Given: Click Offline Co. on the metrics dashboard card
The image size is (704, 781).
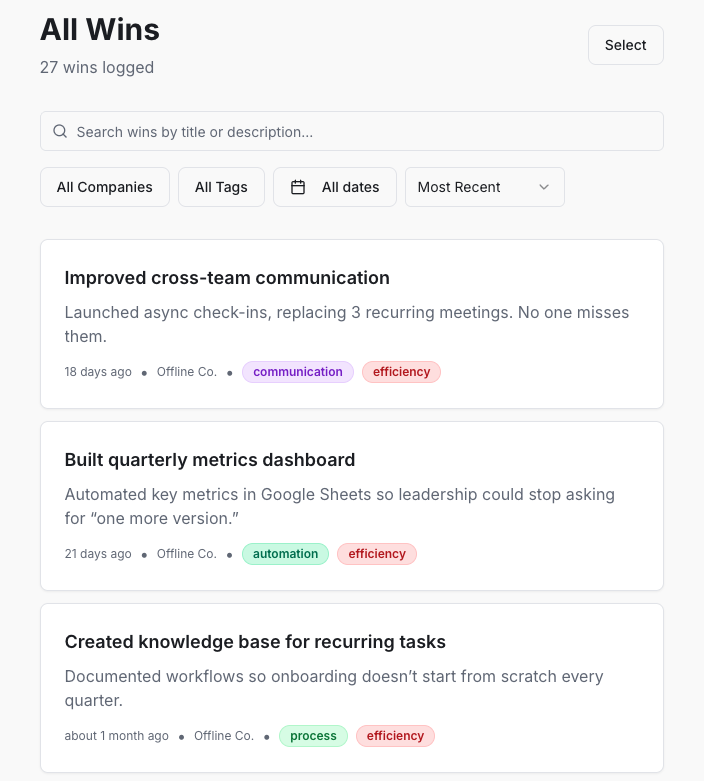Looking at the screenshot, I should [187, 554].
